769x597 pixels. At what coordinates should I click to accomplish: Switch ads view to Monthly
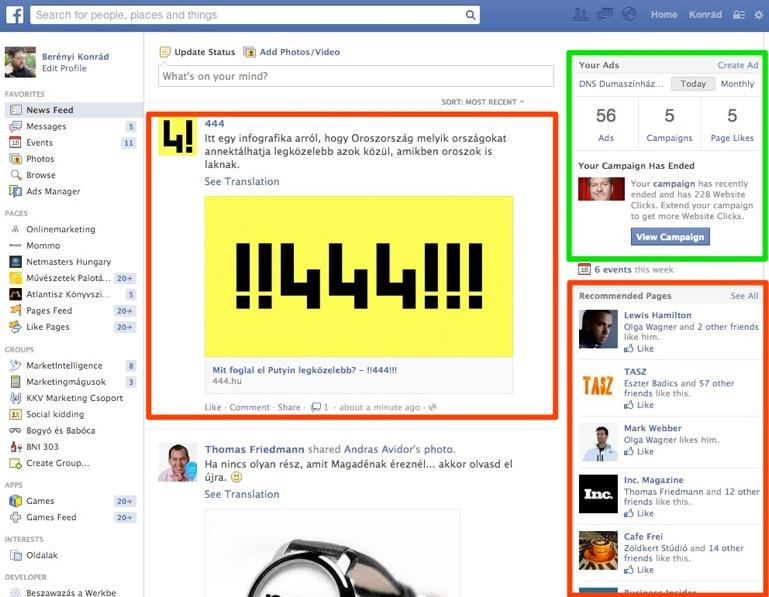[x=737, y=84]
